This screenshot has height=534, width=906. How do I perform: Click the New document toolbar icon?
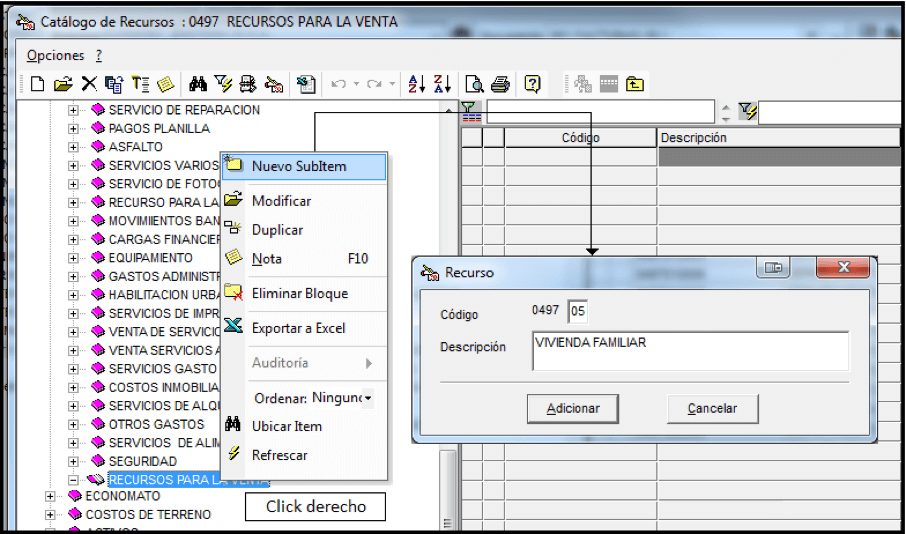click(x=38, y=84)
